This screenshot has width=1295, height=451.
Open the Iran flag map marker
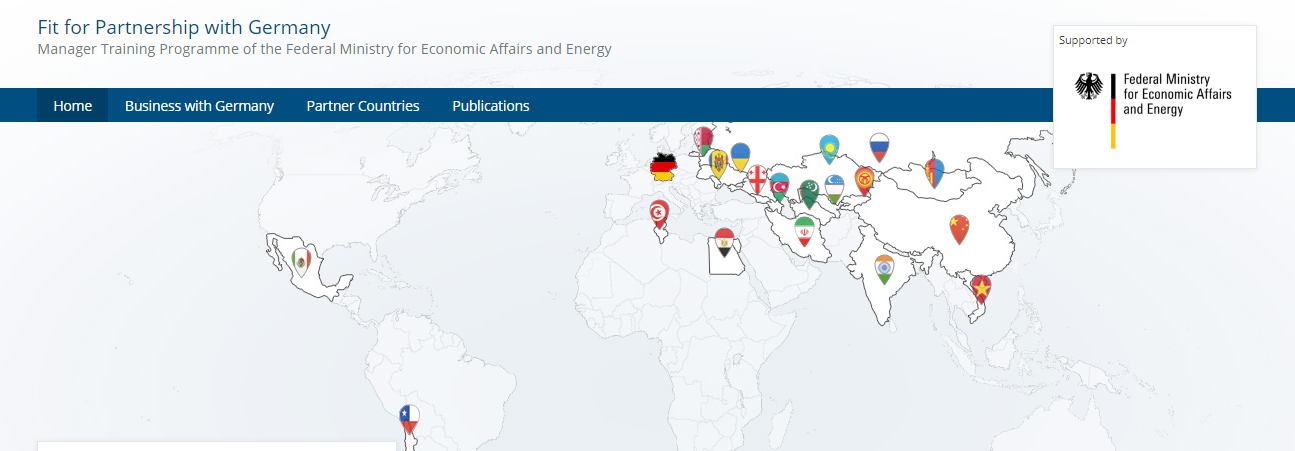click(x=804, y=231)
